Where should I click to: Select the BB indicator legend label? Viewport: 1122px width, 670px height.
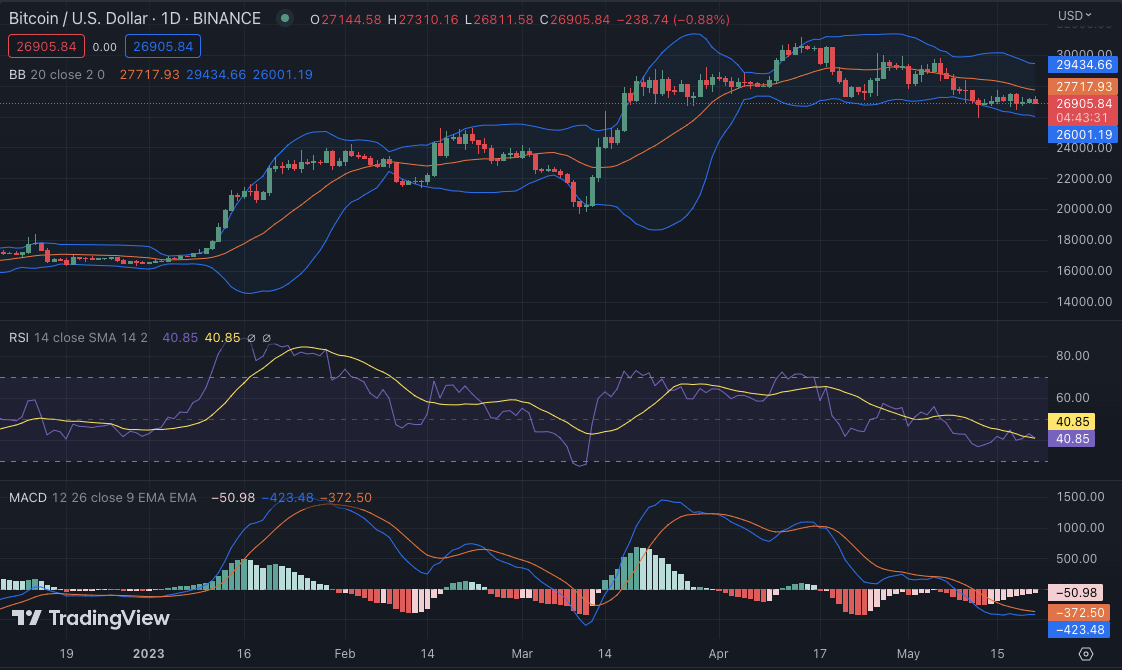(x=18, y=74)
